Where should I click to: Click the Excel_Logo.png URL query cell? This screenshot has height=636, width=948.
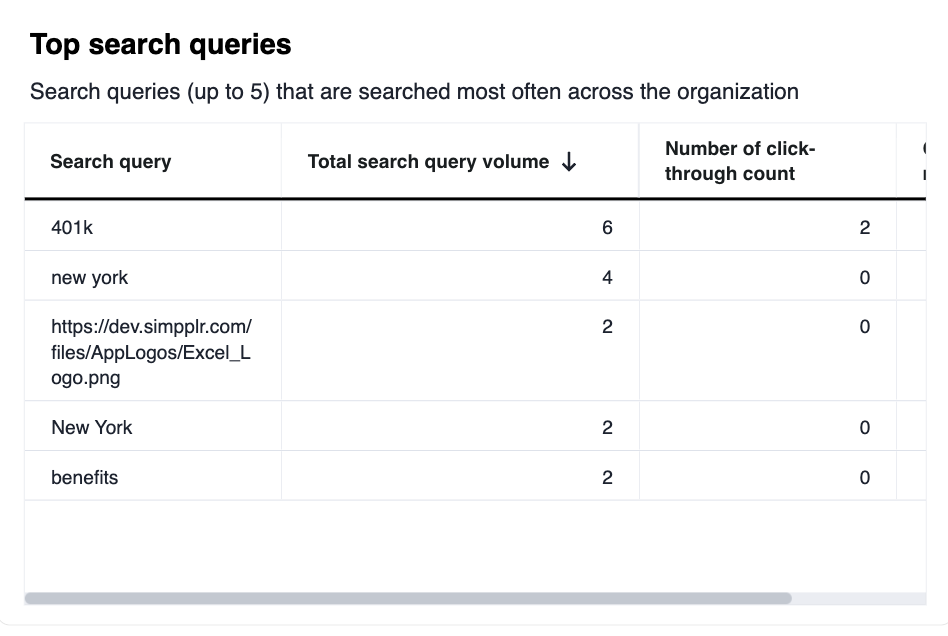[x=151, y=352]
